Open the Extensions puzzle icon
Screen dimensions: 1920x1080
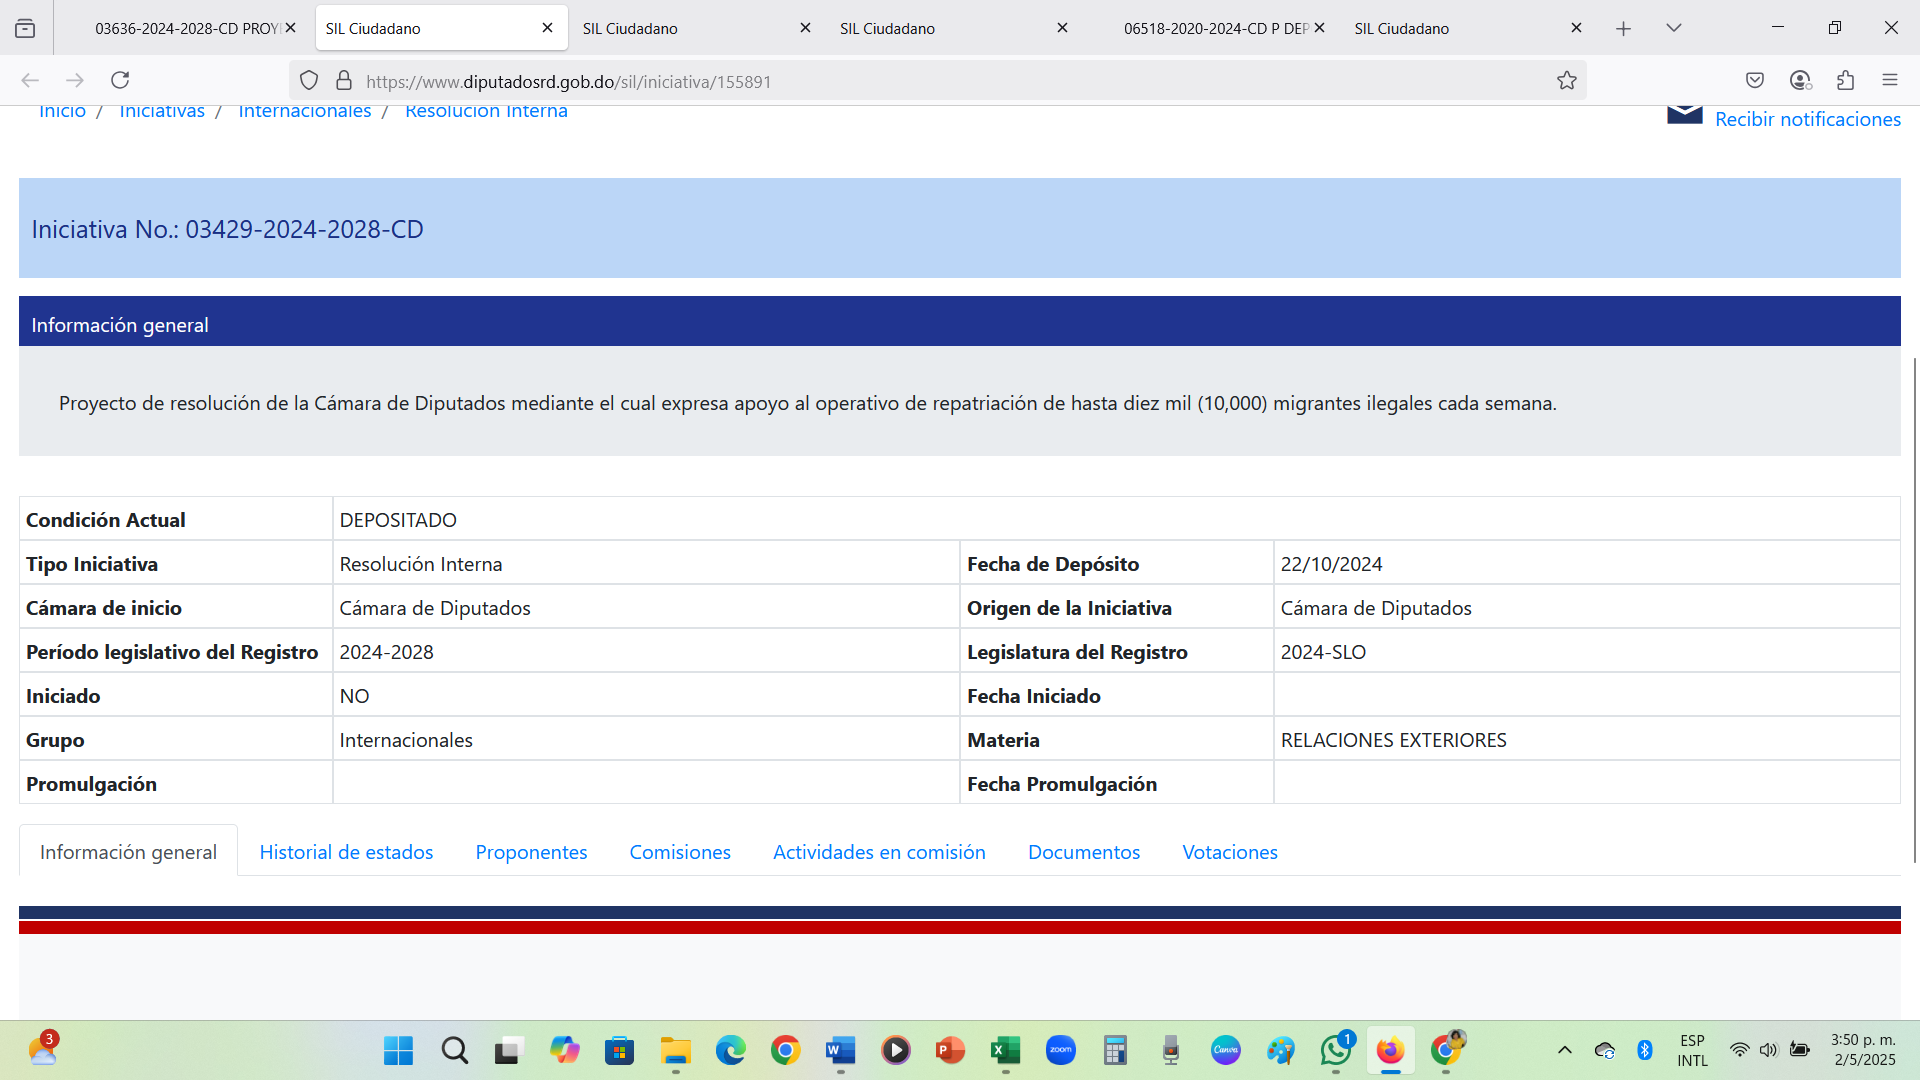point(1845,80)
